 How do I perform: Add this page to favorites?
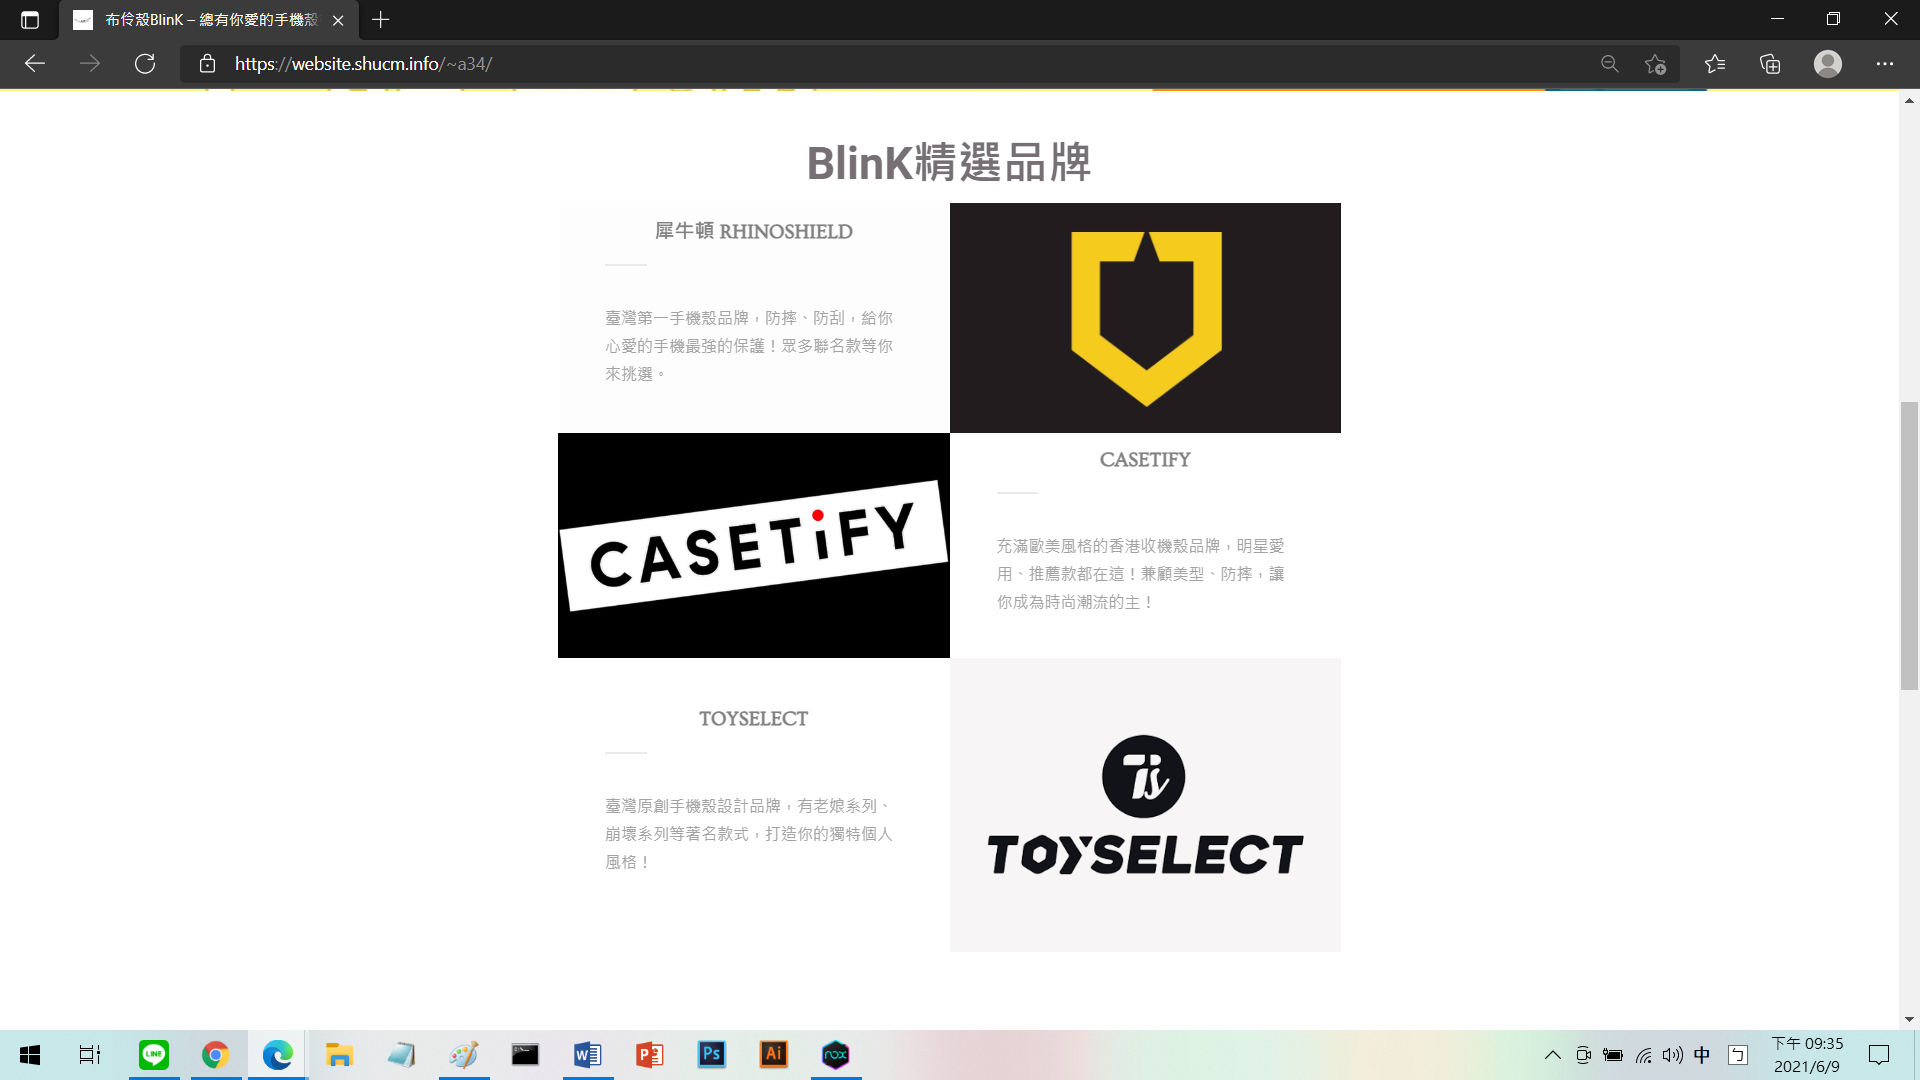(1655, 64)
